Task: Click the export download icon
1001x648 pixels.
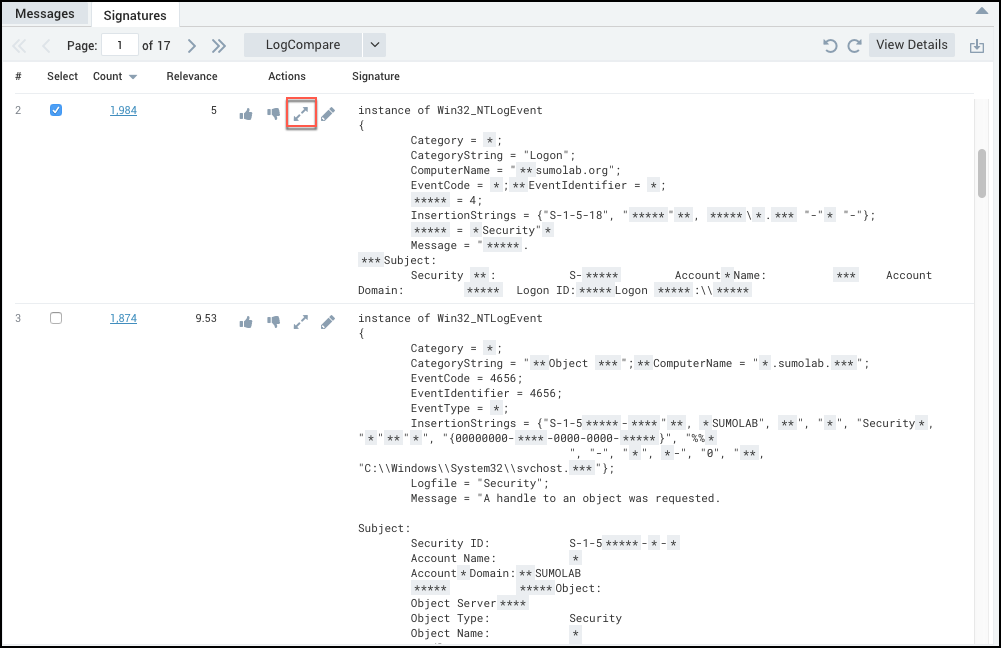Action: pos(977,46)
